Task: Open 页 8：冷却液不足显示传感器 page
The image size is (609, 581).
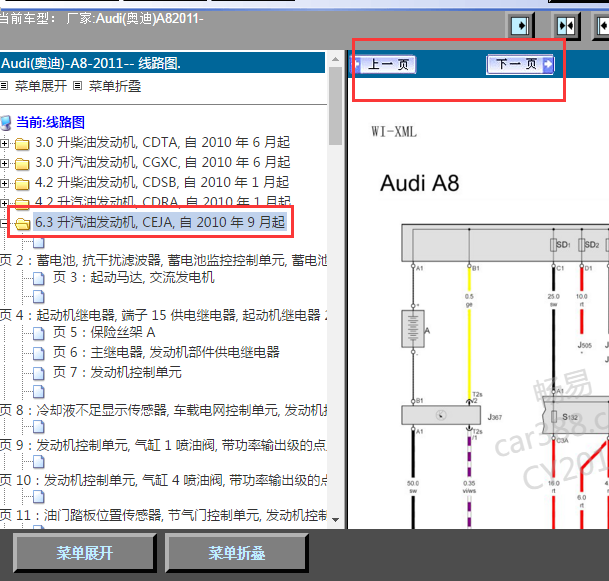Action: (x=163, y=410)
